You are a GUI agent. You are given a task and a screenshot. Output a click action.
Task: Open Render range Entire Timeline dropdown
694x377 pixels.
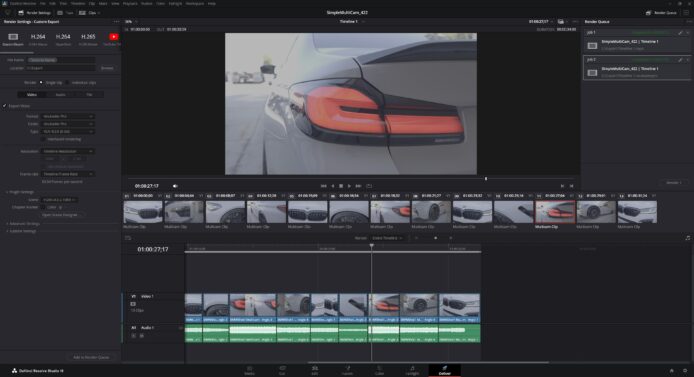[386, 238]
